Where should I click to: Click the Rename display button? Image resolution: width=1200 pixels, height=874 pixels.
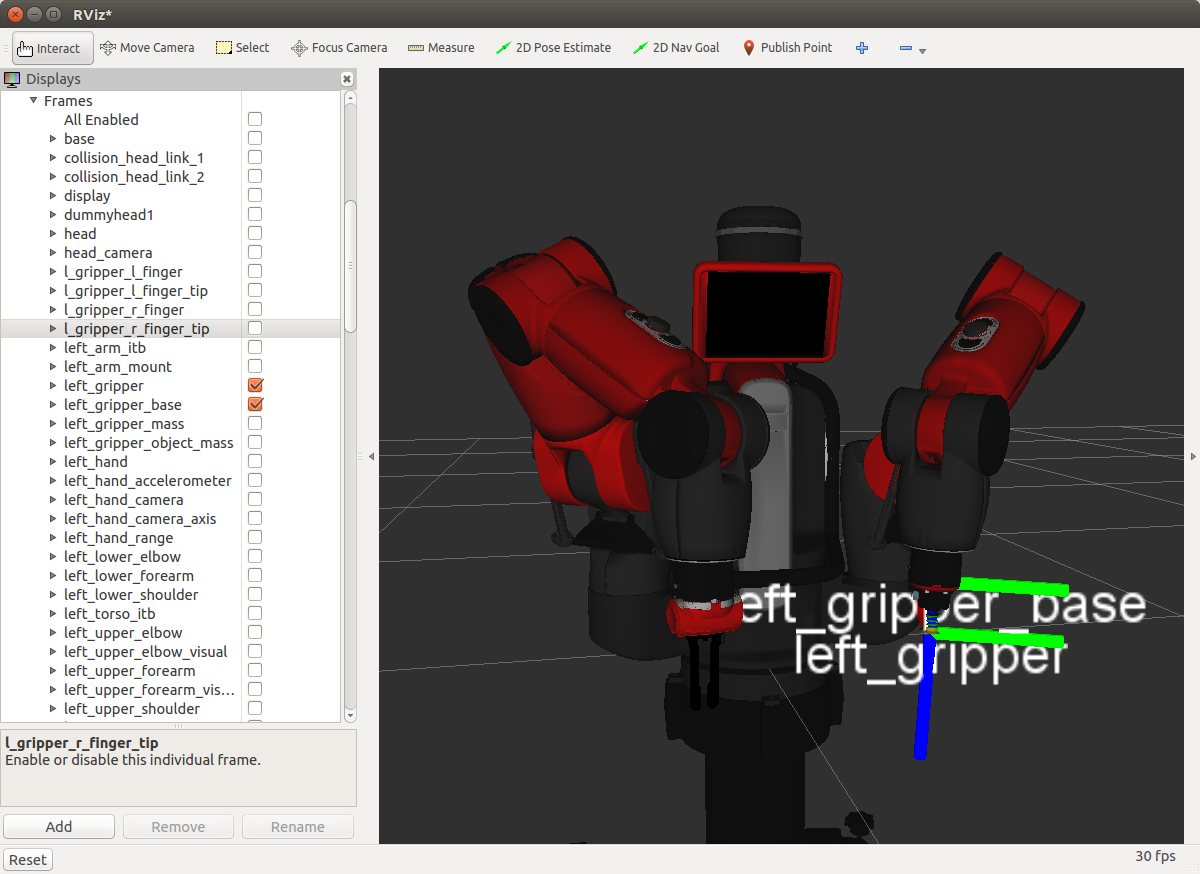[x=298, y=826]
